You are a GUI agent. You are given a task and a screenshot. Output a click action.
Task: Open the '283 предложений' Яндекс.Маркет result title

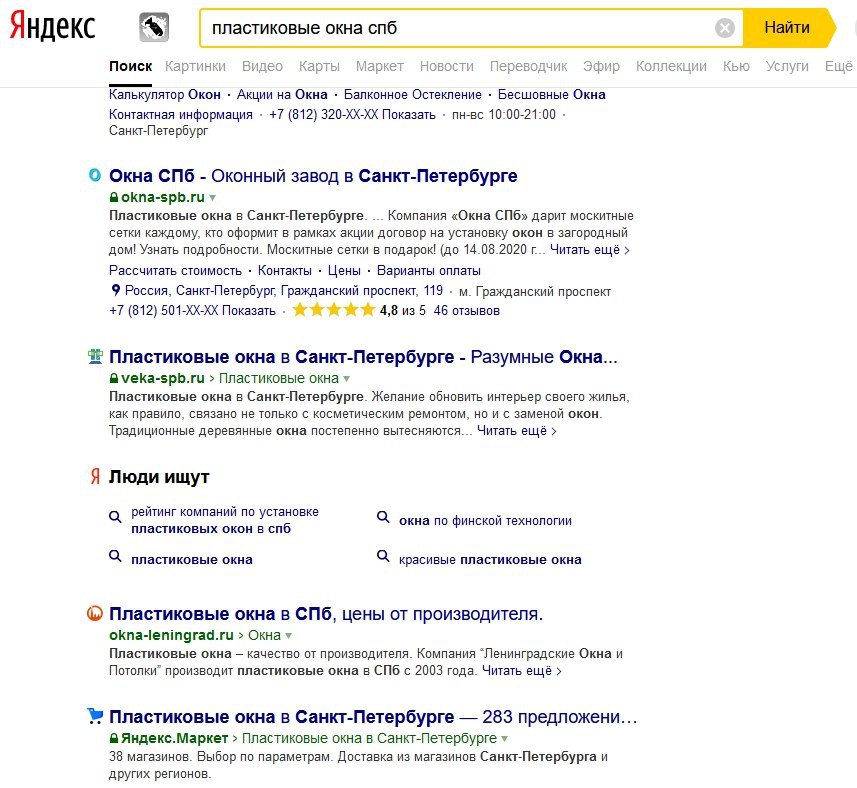coord(373,716)
